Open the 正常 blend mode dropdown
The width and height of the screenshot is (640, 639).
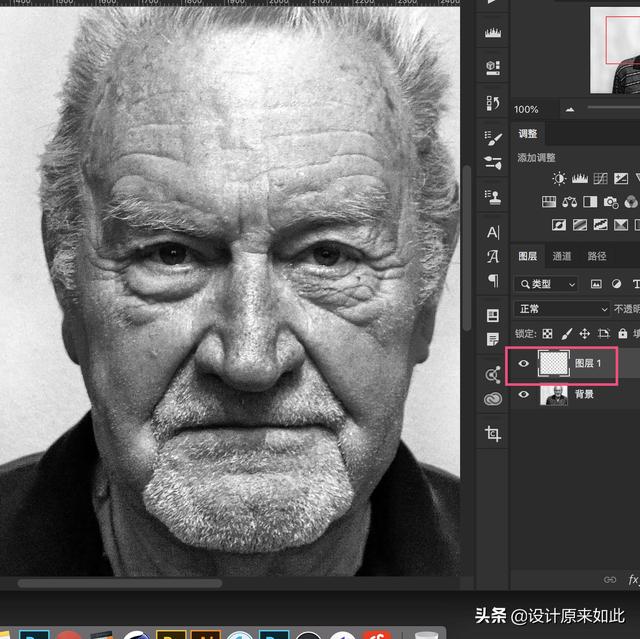[562, 309]
